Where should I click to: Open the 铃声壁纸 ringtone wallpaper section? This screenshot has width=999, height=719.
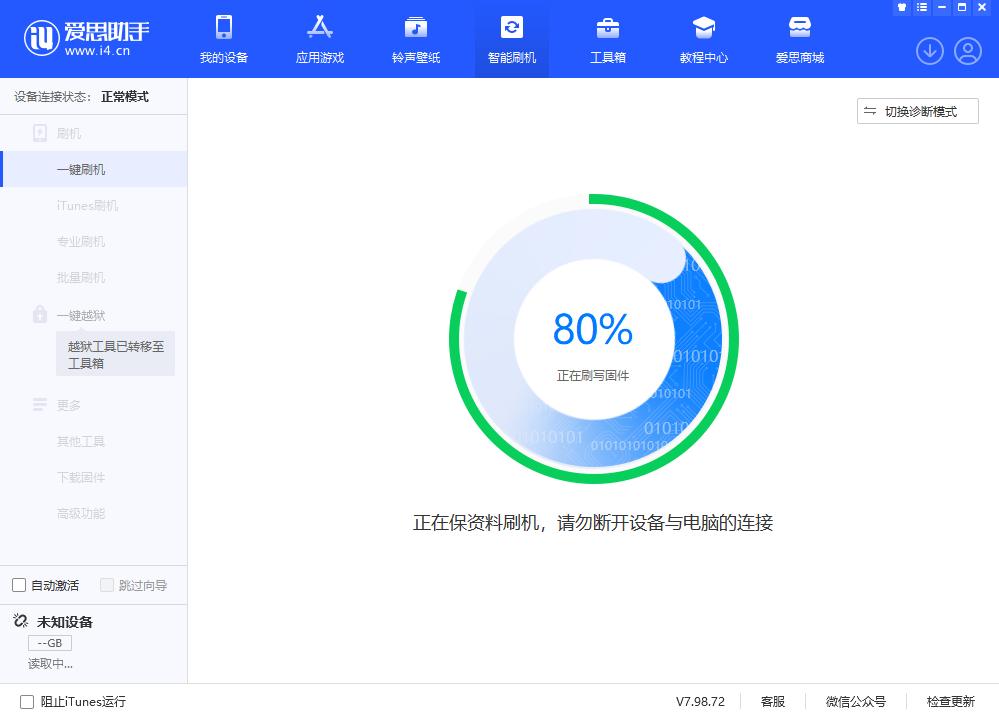point(416,38)
